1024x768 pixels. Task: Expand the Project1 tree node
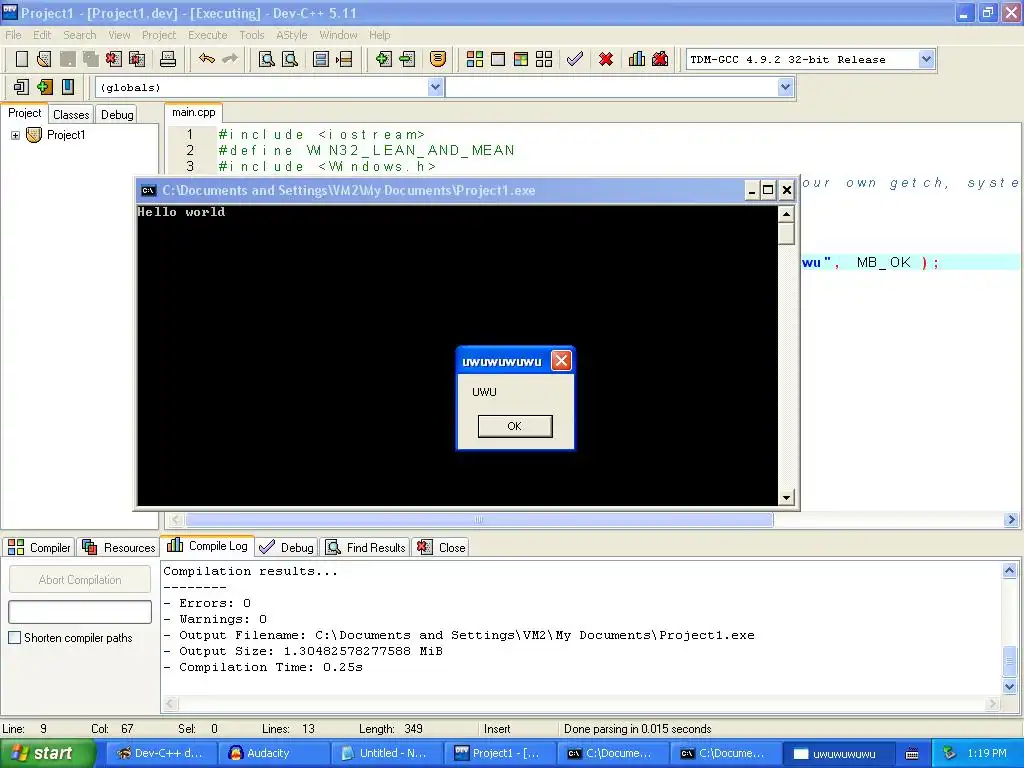15,135
